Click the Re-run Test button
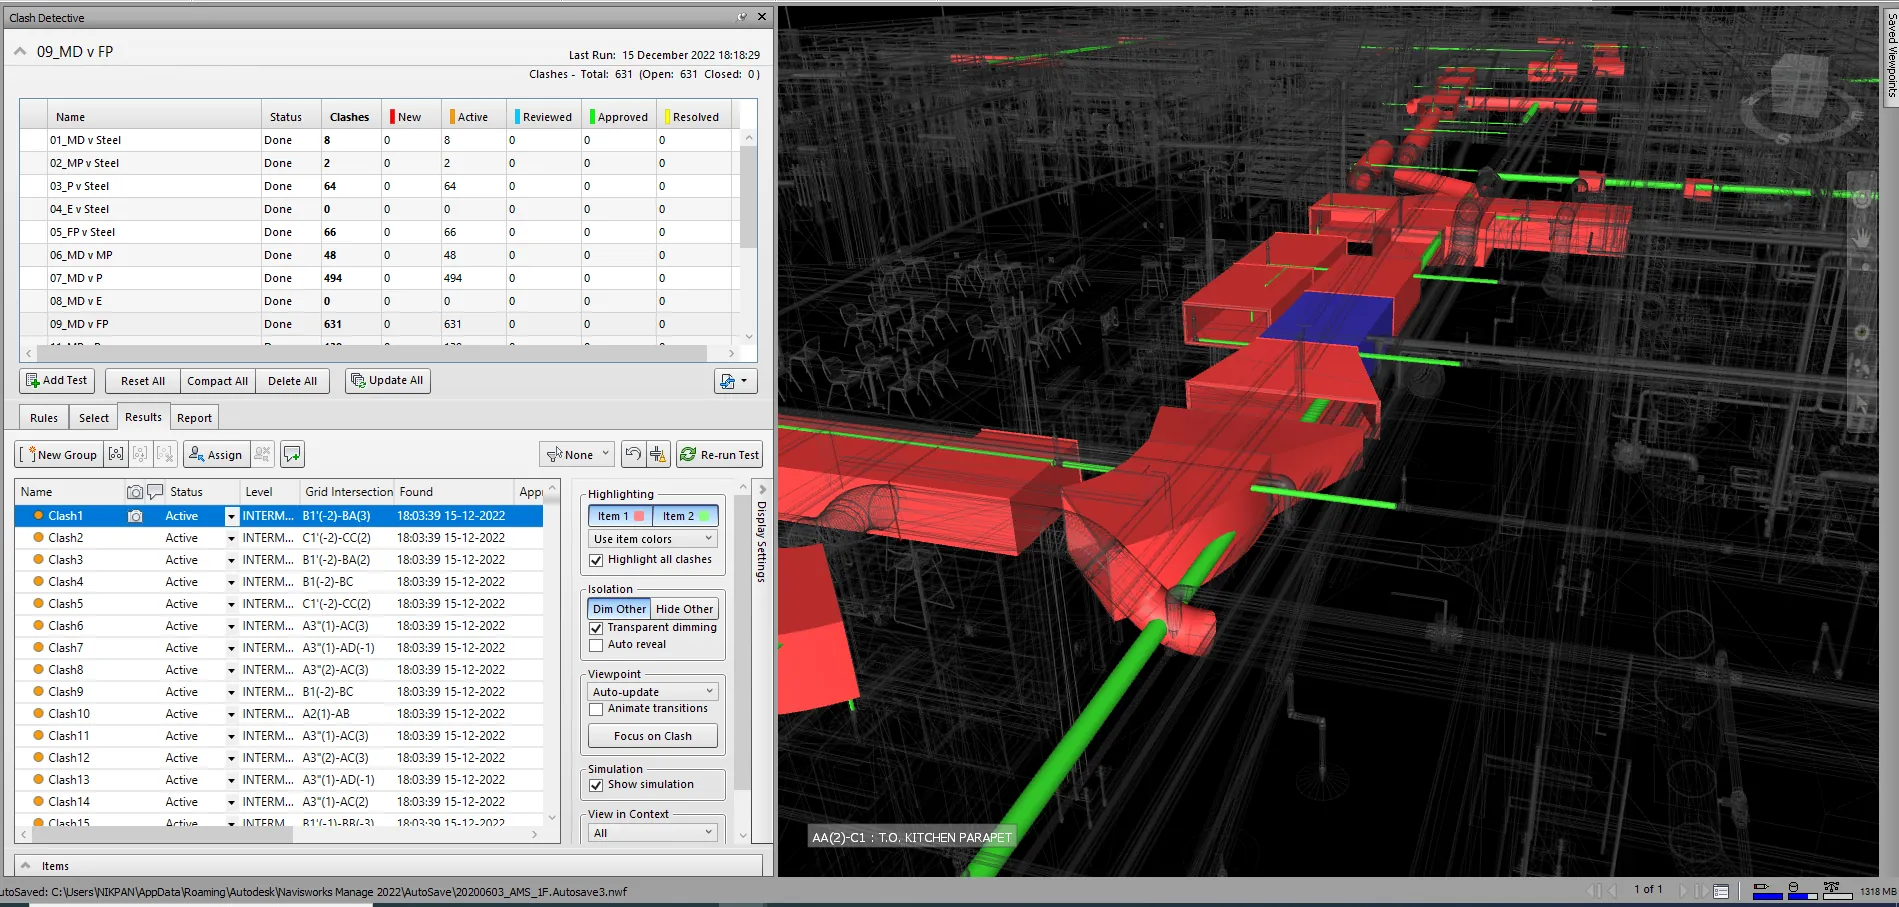1899x907 pixels. point(719,454)
